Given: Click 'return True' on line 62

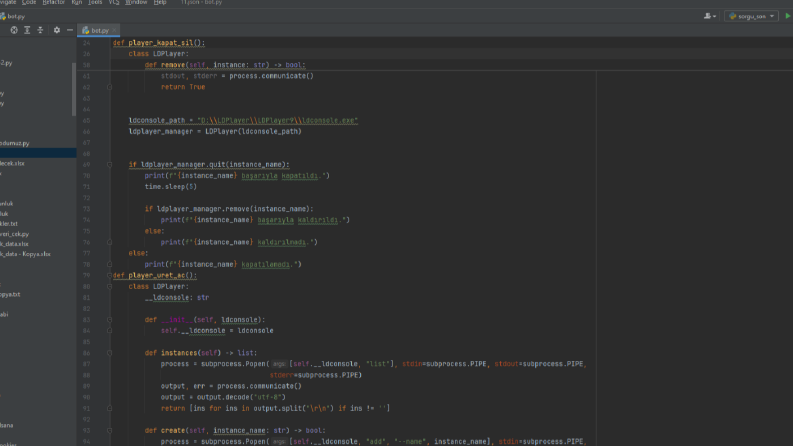Looking at the screenshot, I should tap(183, 87).
